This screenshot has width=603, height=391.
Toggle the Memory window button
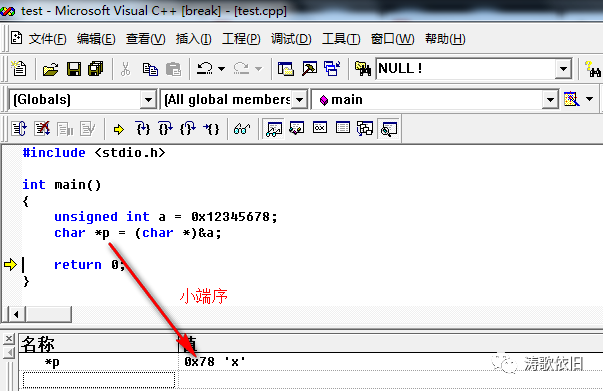342,128
